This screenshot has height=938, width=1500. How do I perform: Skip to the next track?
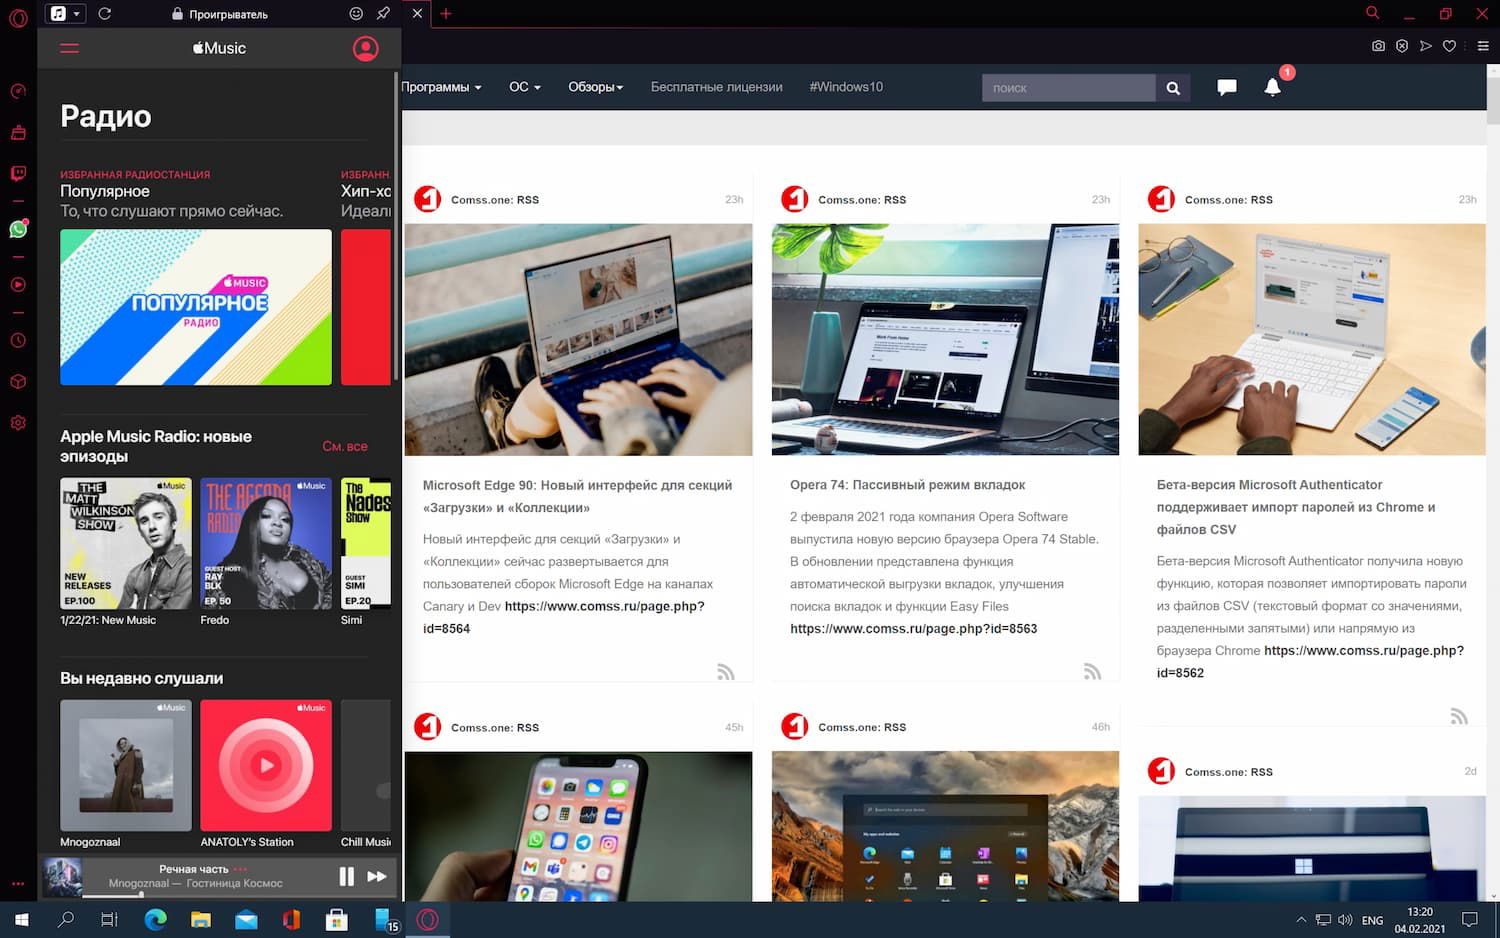pyautogui.click(x=377, y=876)
